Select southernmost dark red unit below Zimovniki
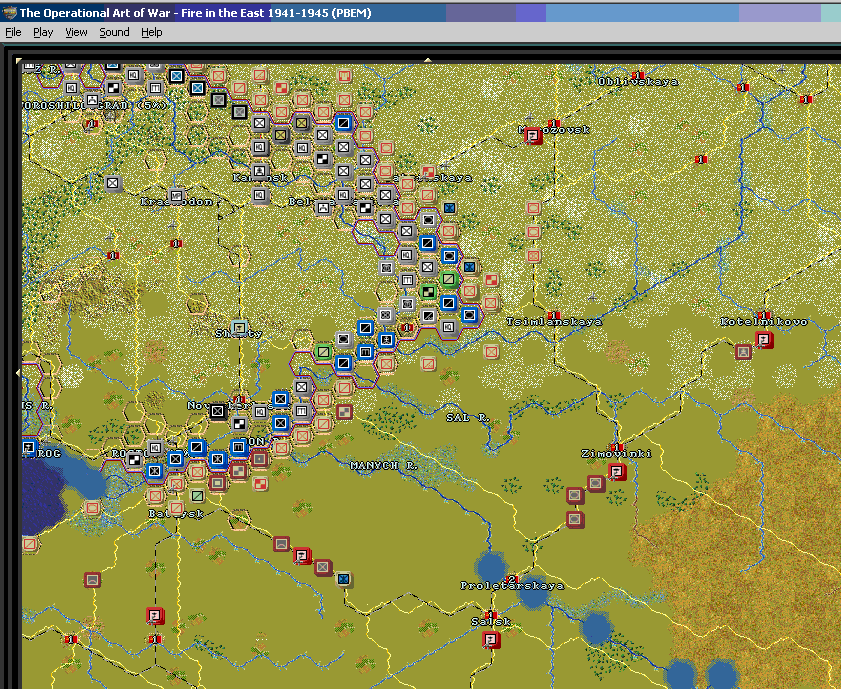841x689 pixels. [x=575, y=520]
